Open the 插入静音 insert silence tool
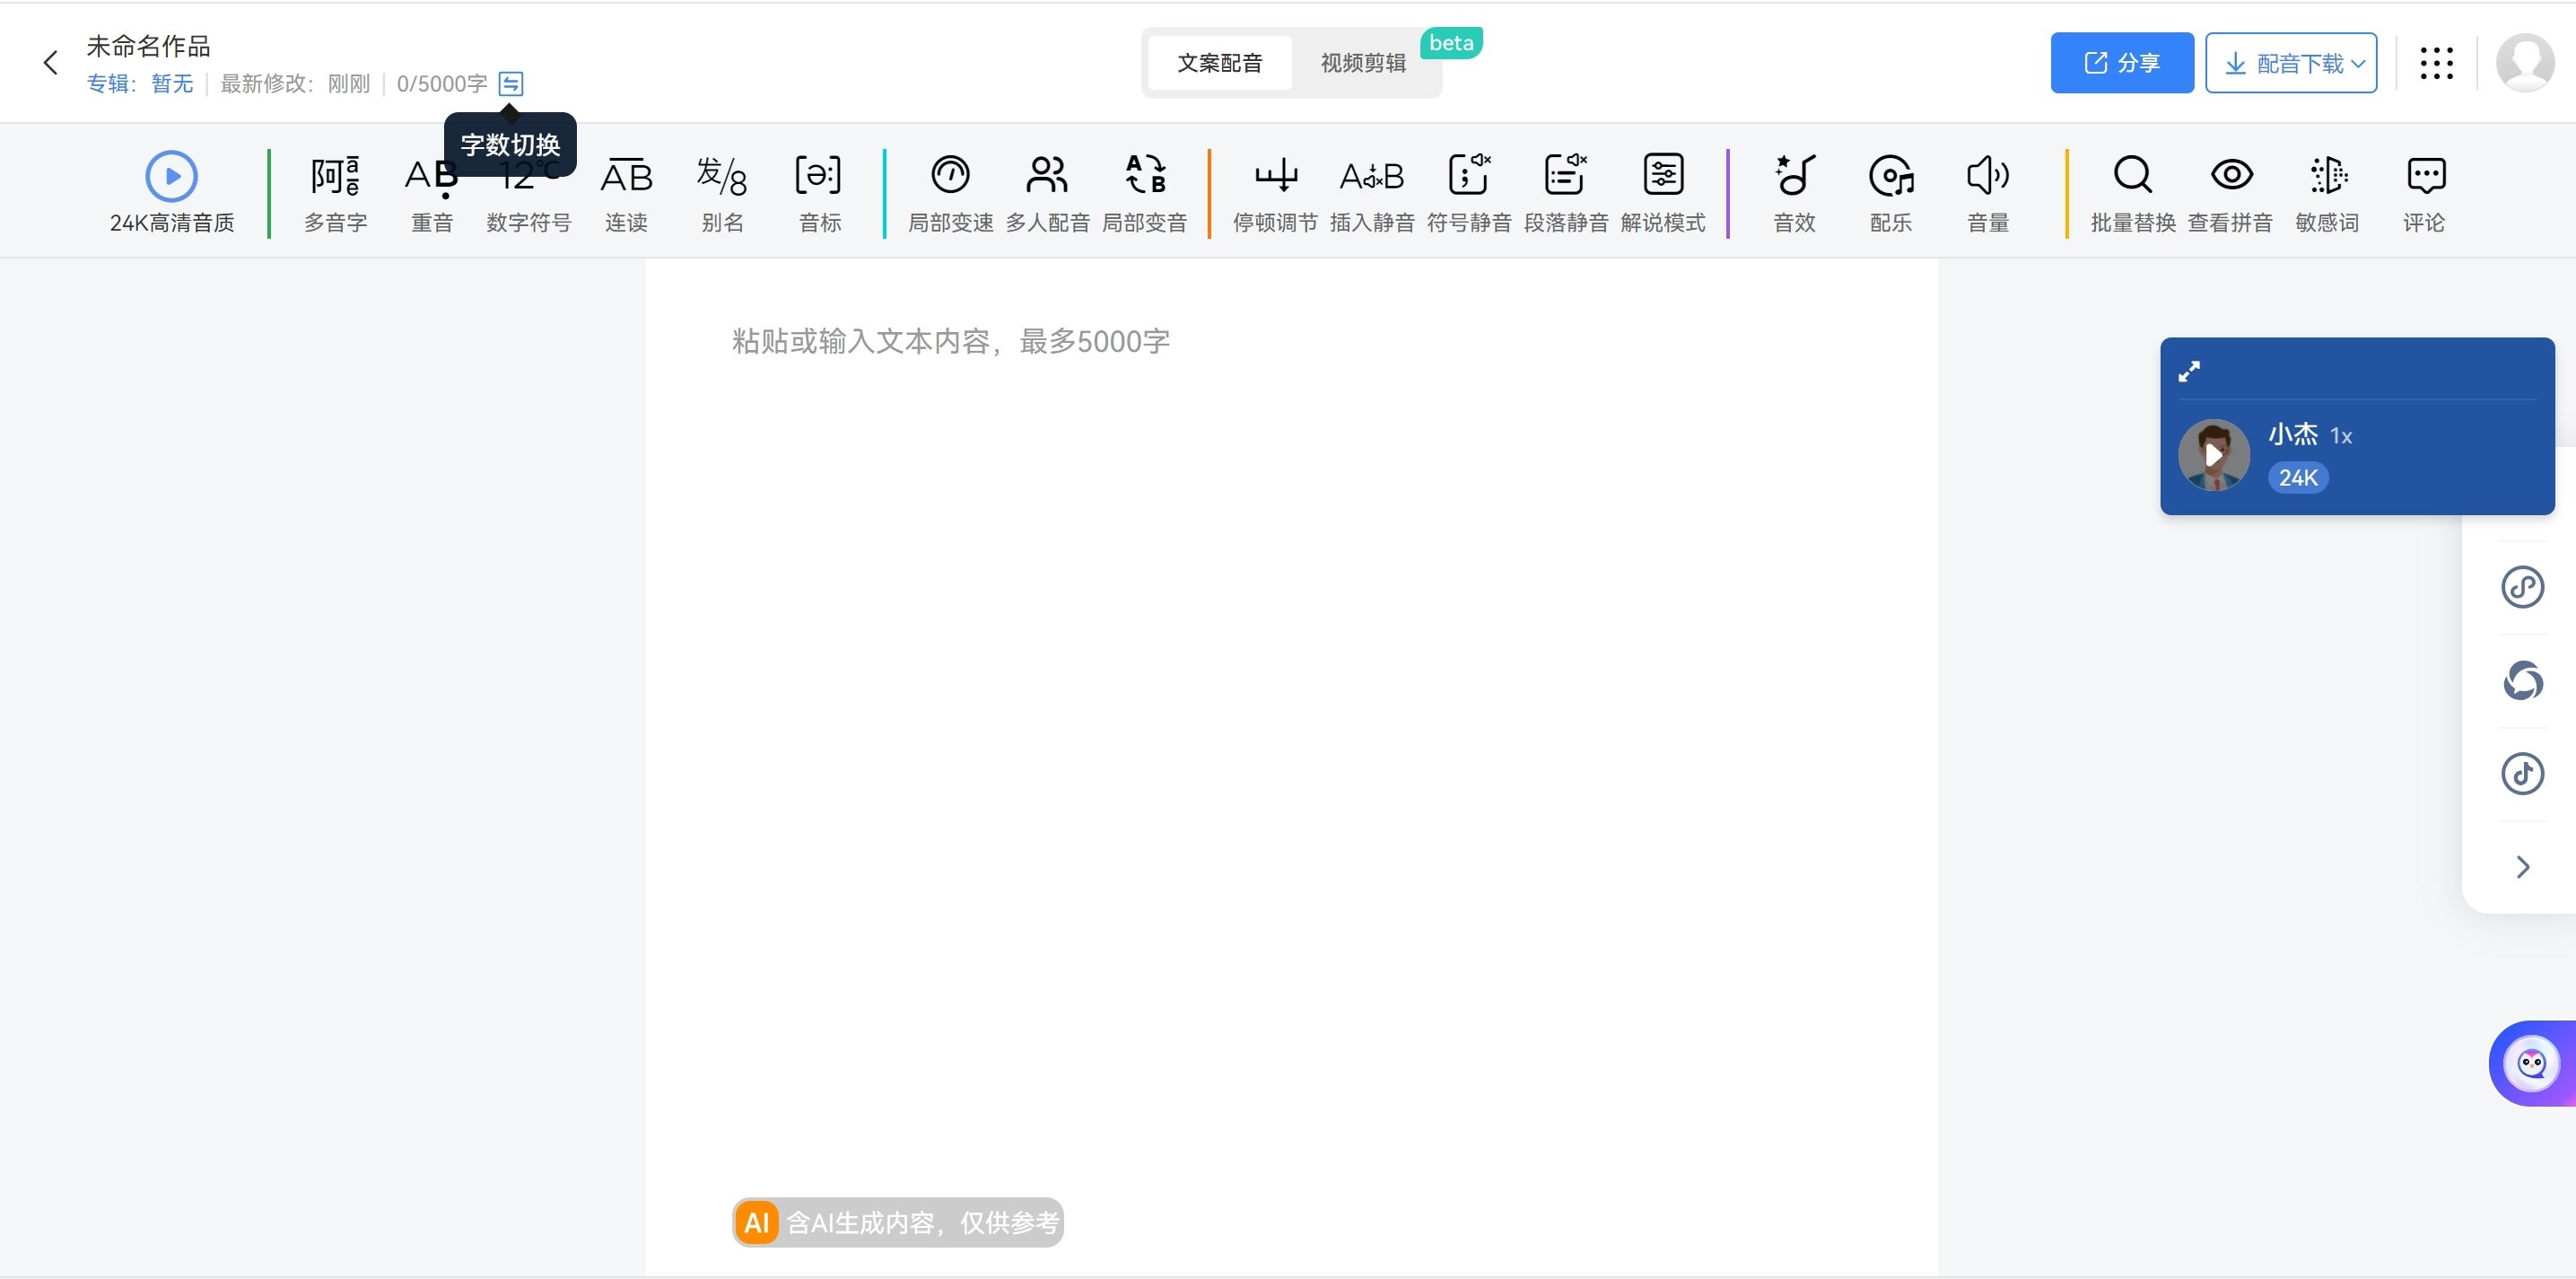Screen dimensions: 2576x1279 pos(1372,192)
